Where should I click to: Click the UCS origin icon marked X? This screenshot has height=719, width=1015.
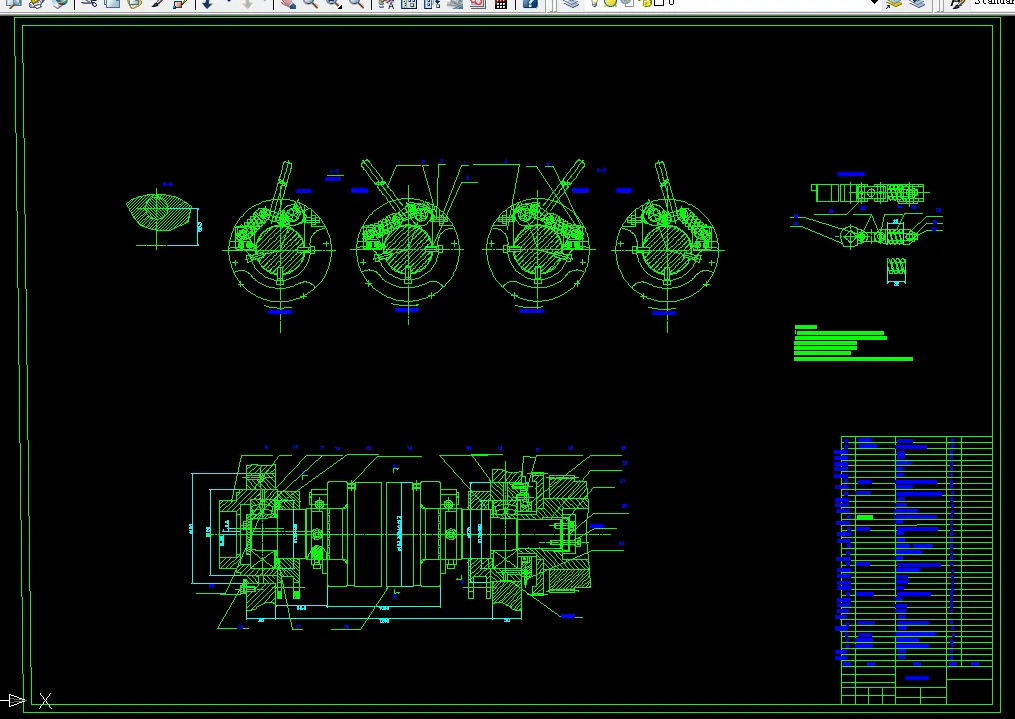pos(45,700)
